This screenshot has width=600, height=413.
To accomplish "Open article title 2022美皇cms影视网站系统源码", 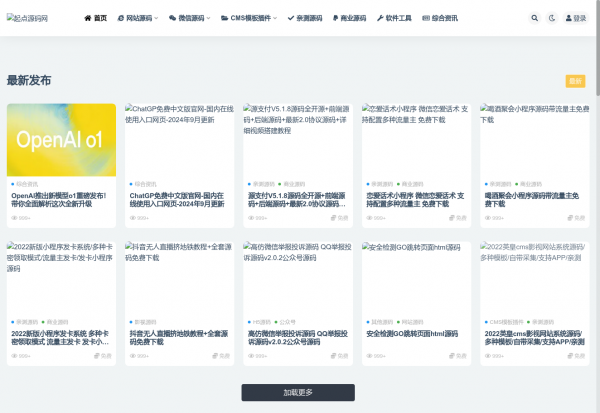I will (535, 338).
